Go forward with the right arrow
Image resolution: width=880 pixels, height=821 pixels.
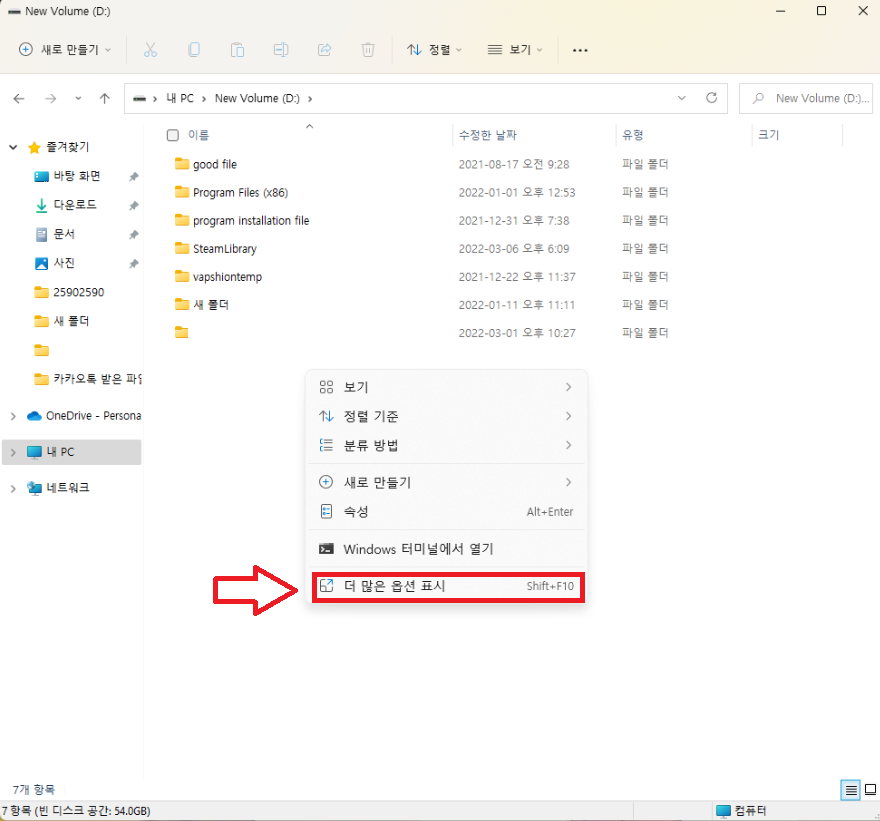[51, 99]
